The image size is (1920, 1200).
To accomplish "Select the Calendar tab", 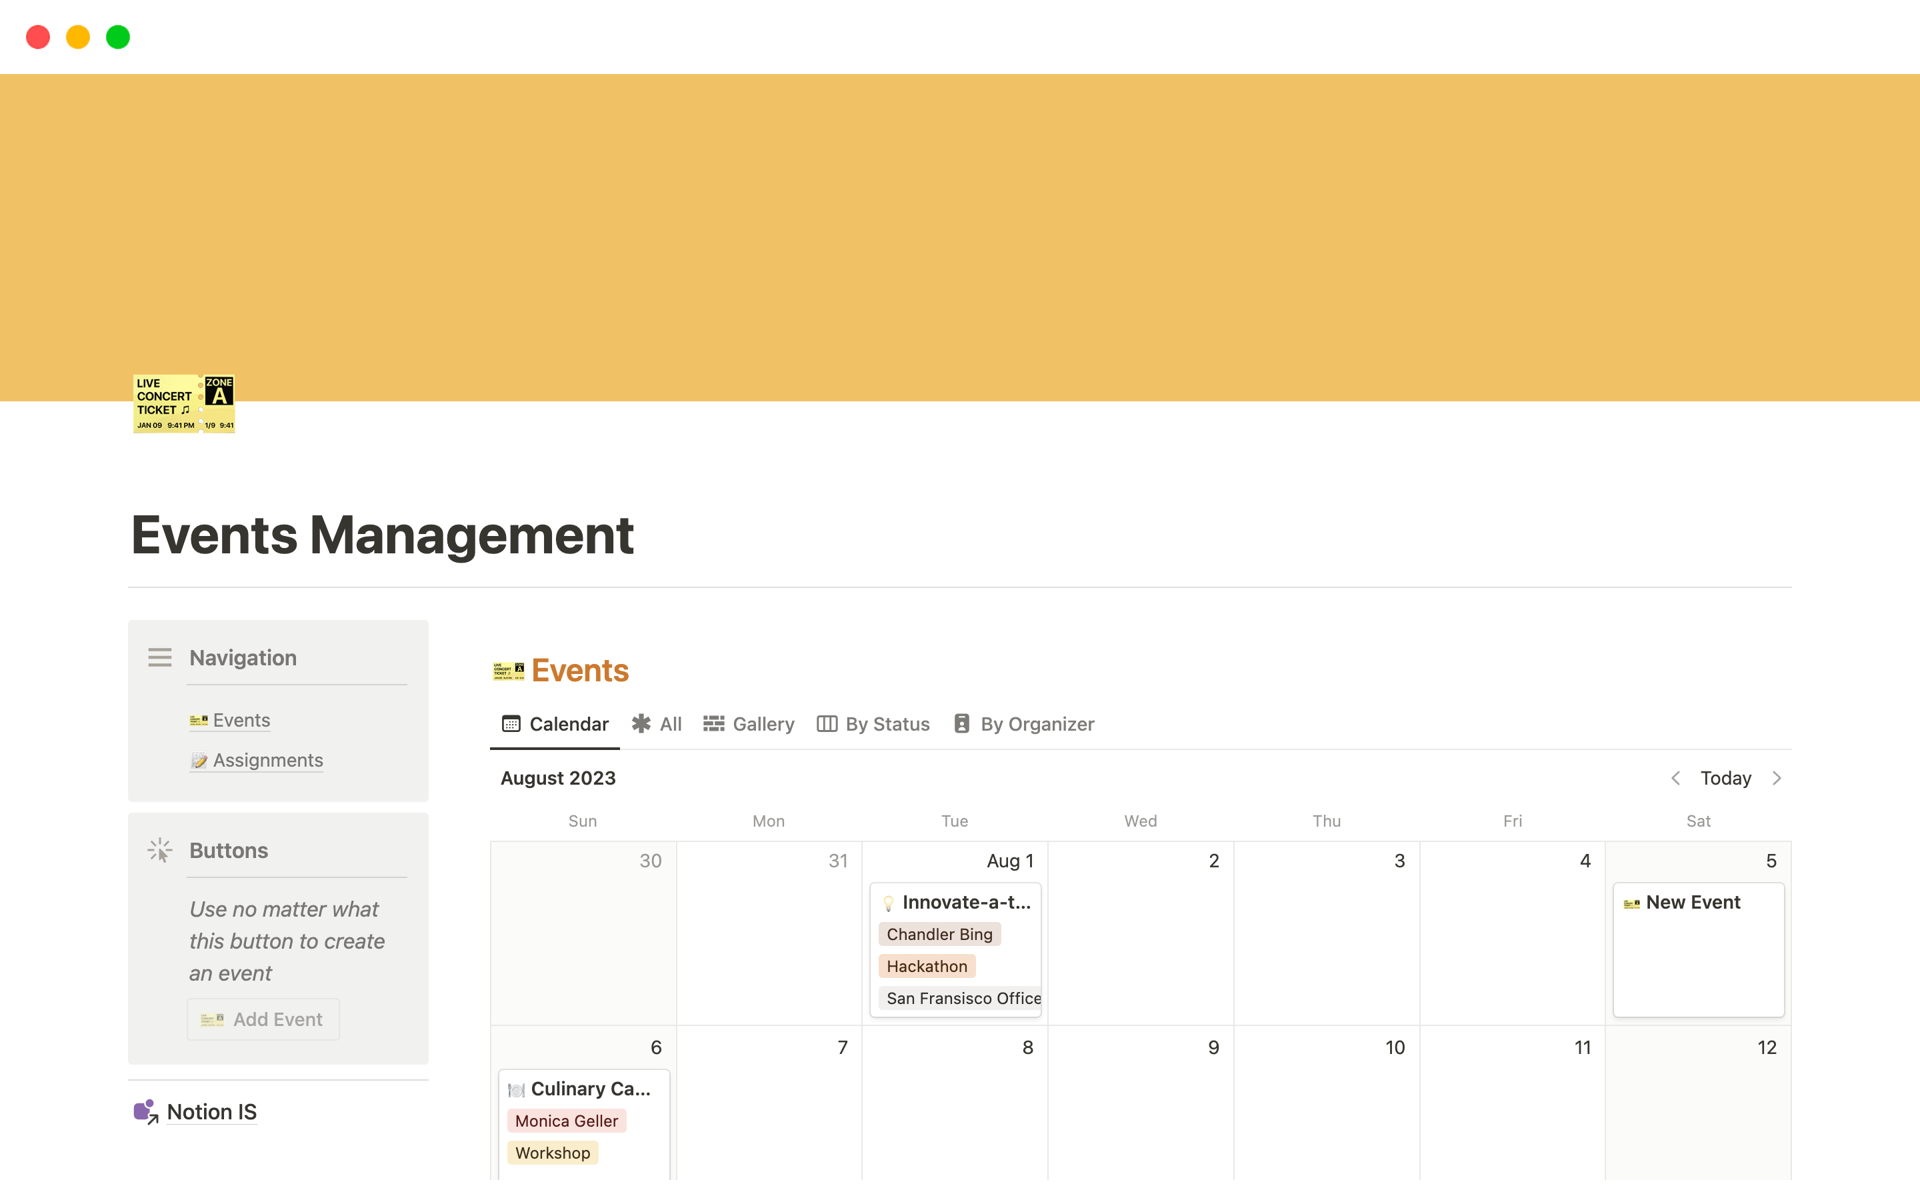I will click(556, 723).
